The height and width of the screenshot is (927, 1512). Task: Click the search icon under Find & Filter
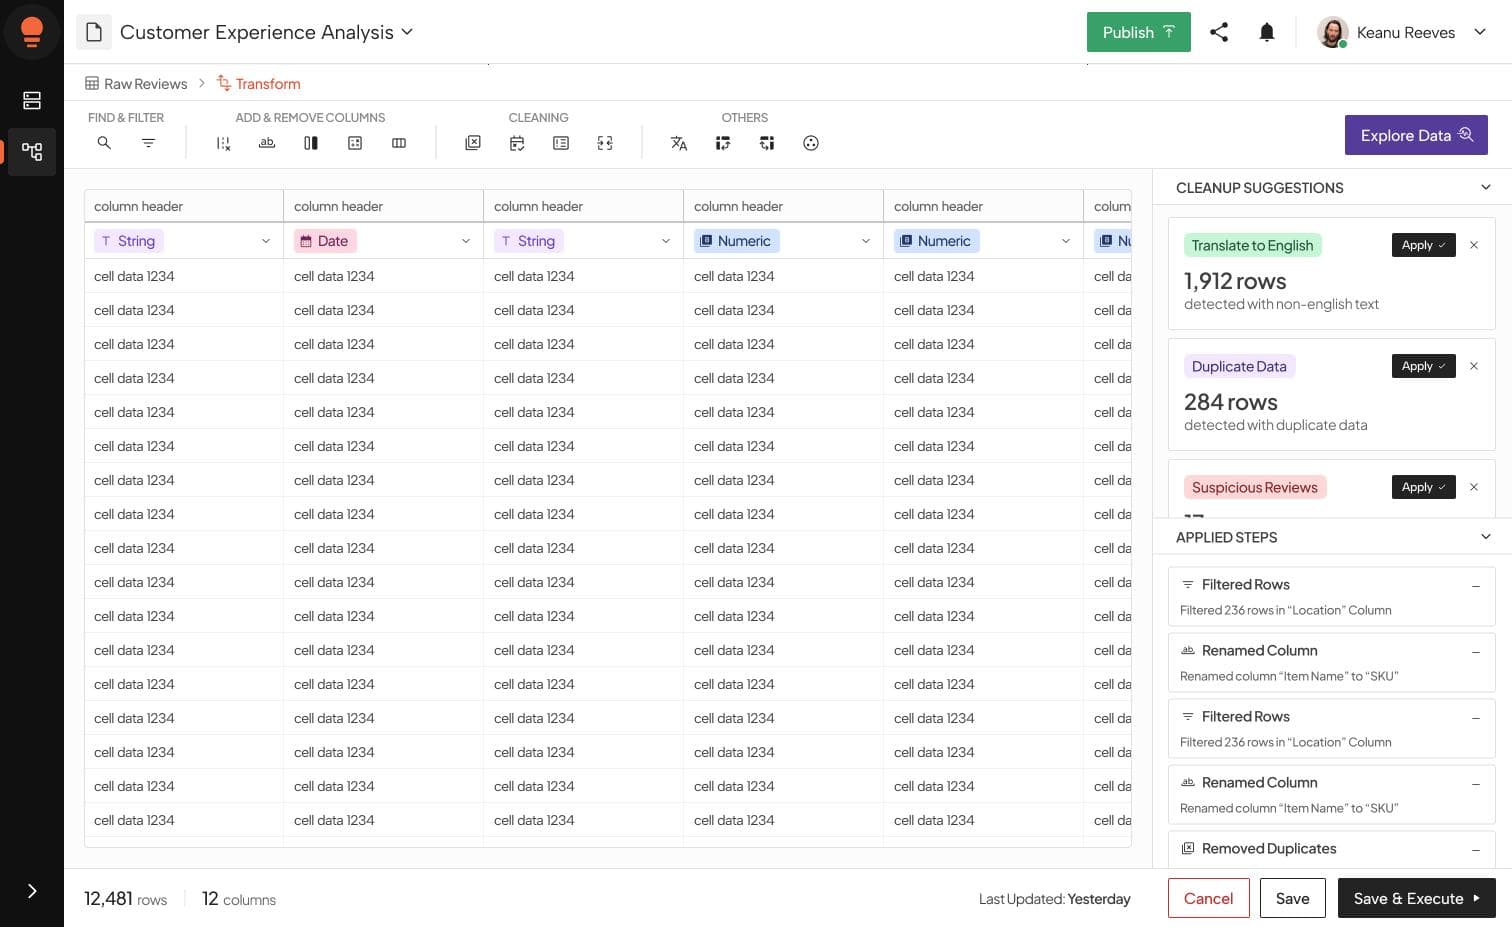tap(104, 143)
